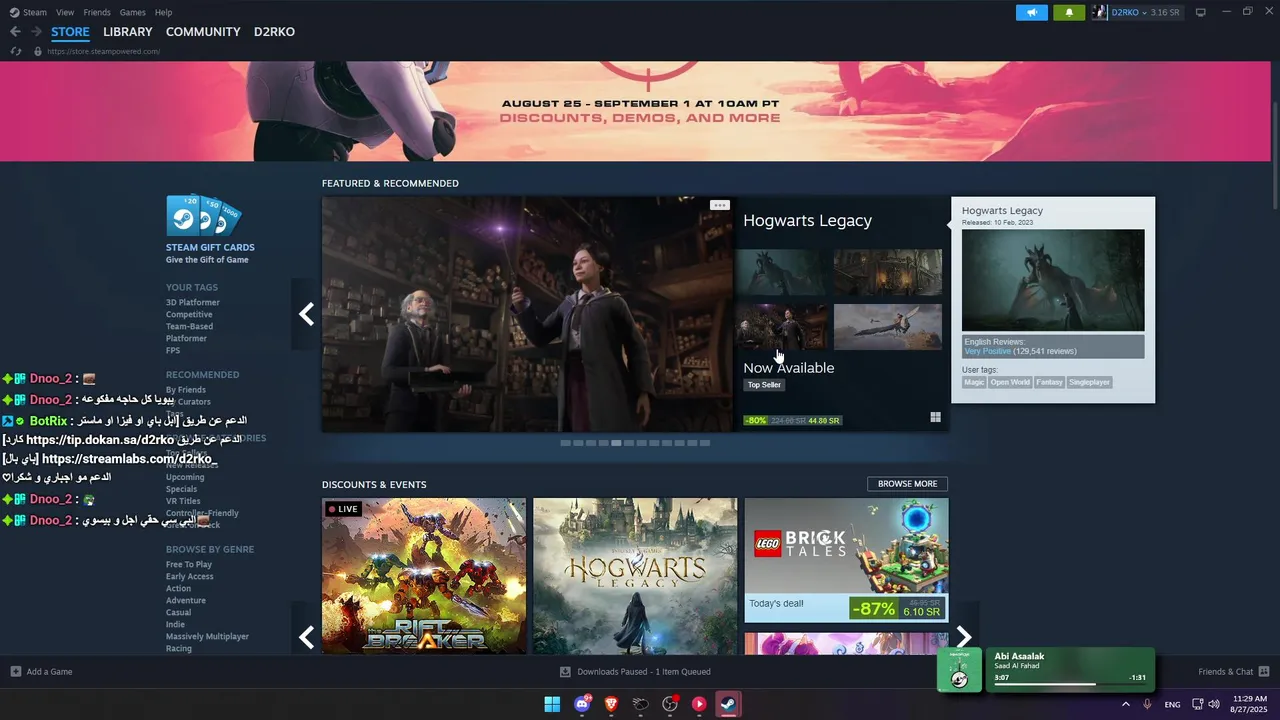
Task: Open the Windows Start menu
Action: tap(552, 704)
